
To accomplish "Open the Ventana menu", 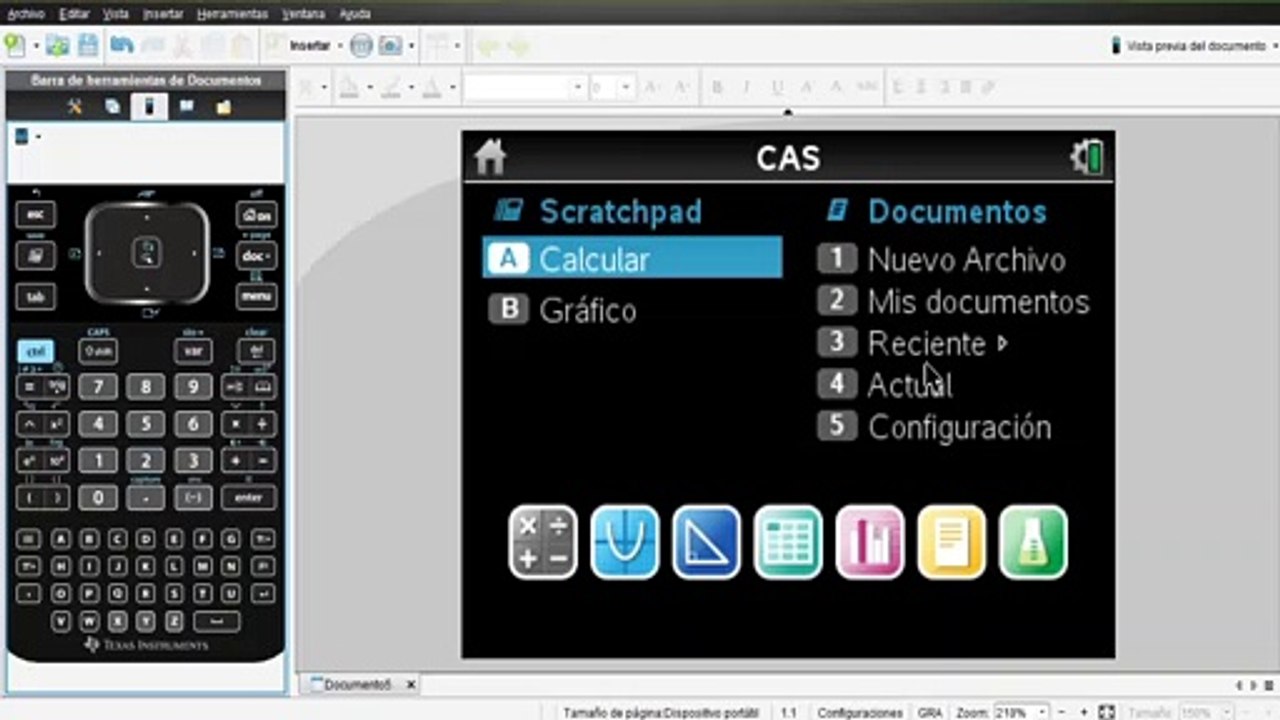I will point(303,14).
